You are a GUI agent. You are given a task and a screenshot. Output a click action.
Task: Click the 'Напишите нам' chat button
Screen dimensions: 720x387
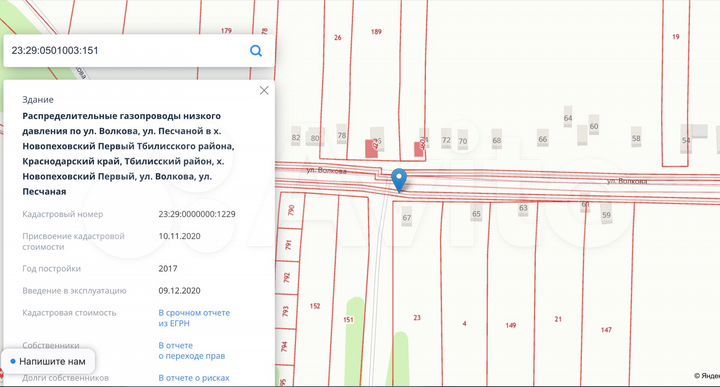coord(48,361)
